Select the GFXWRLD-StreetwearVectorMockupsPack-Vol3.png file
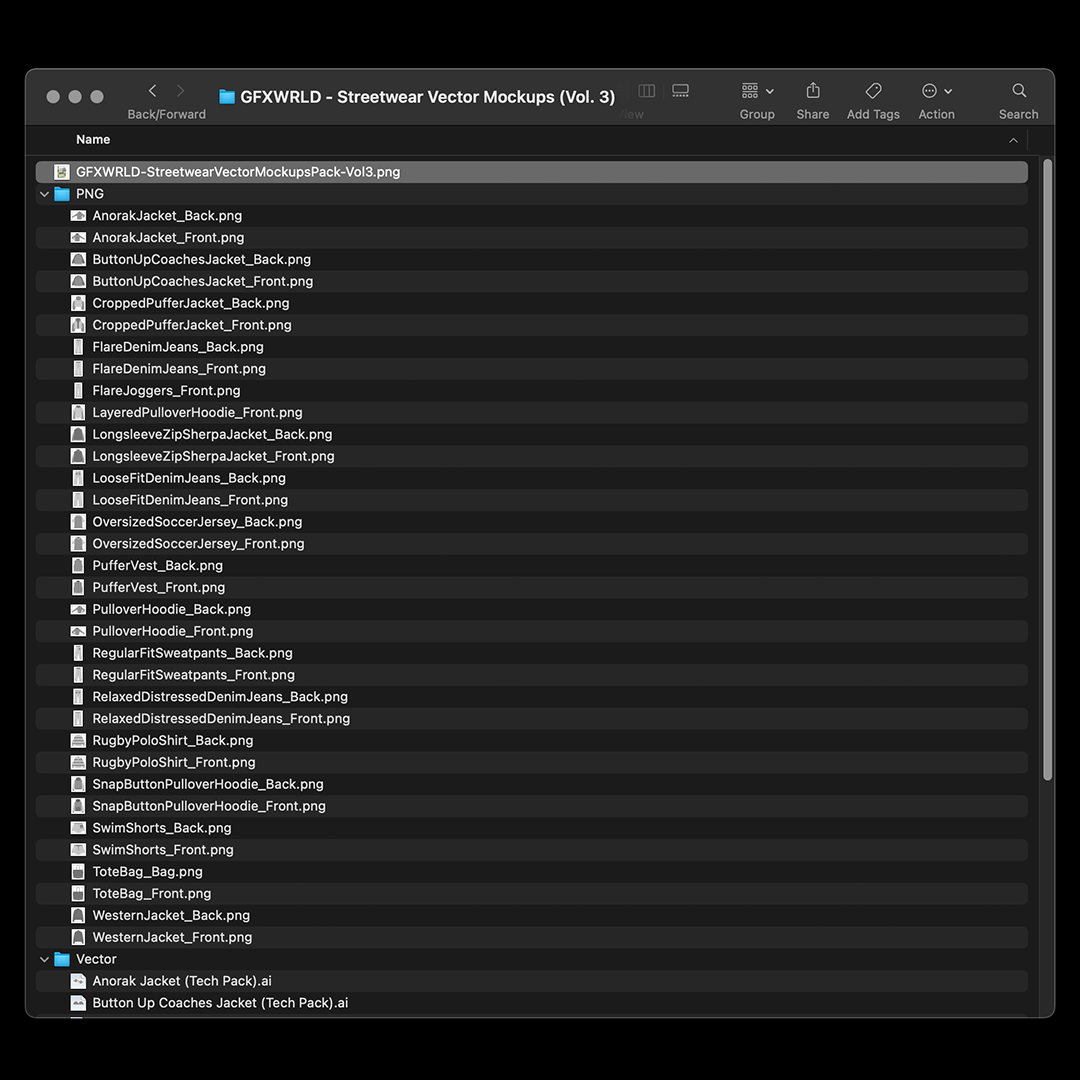 tap(238, 172)
